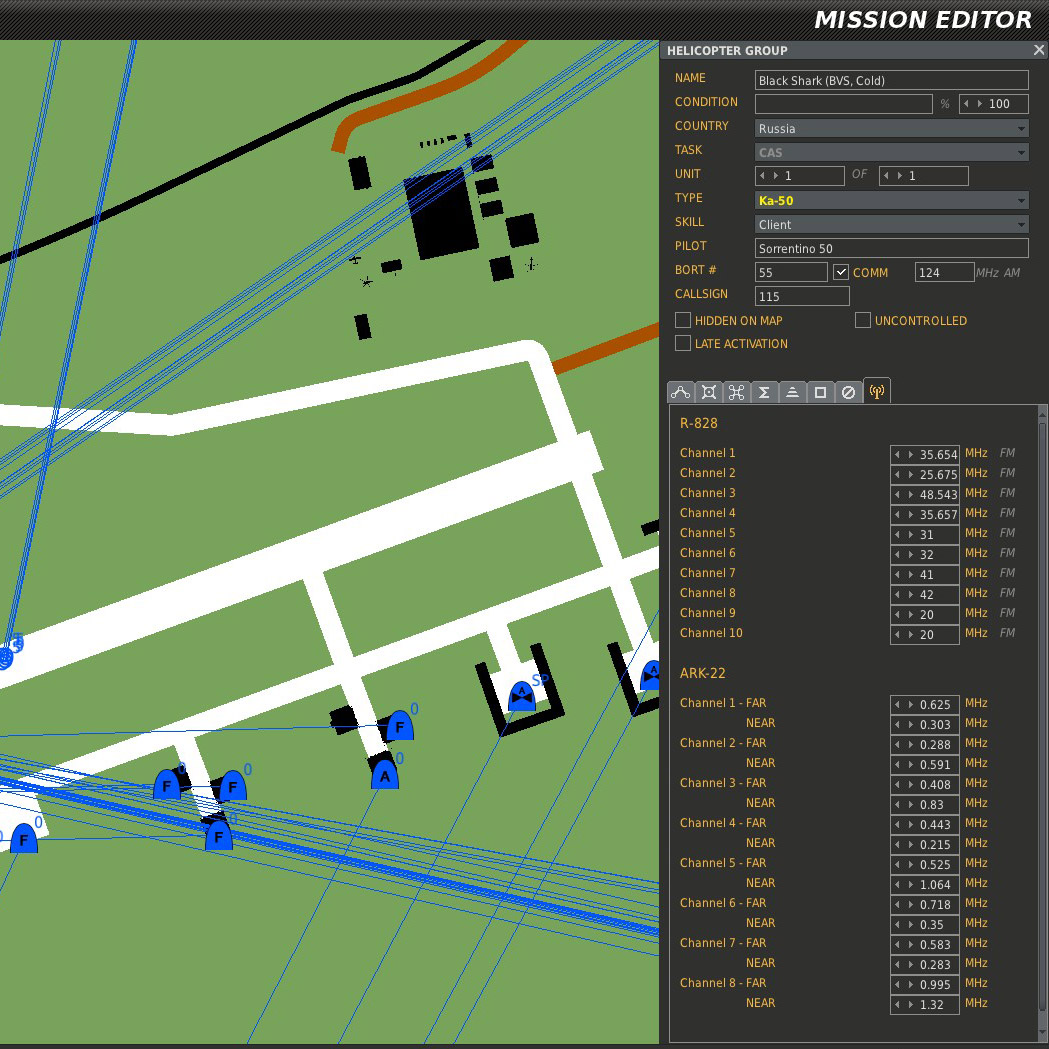This screenshot has height=1049, width=1049.
Task: Open the triangle stacked-lines tab icon
Action: pos(792,392)
